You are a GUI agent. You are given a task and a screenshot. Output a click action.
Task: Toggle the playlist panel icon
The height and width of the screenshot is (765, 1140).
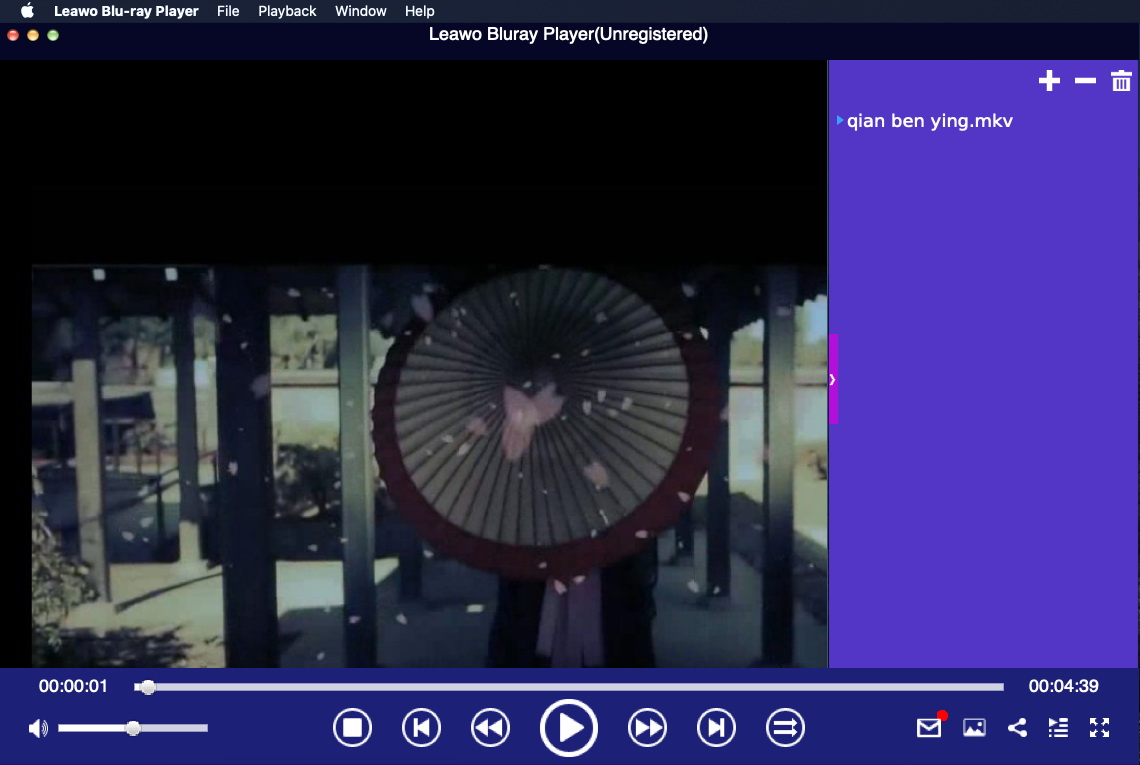[1058, 727]
